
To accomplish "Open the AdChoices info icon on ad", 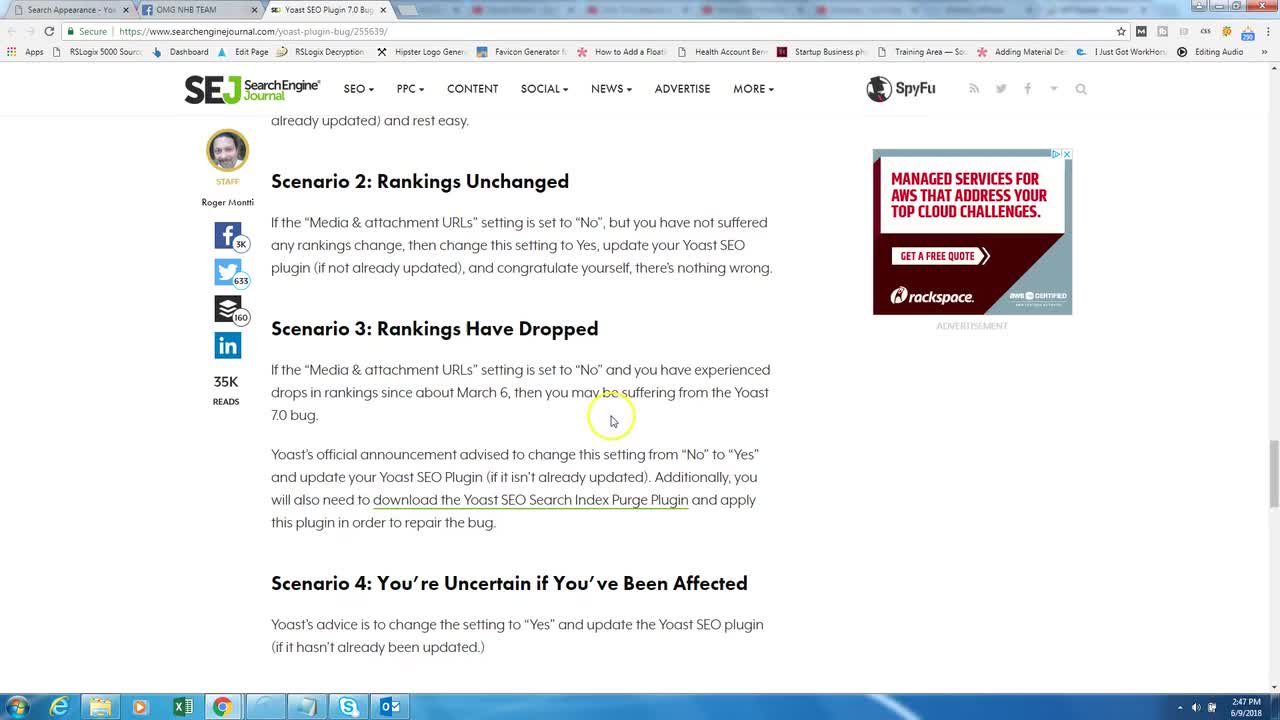I will pyautogui.click(x=1056, y=154).
